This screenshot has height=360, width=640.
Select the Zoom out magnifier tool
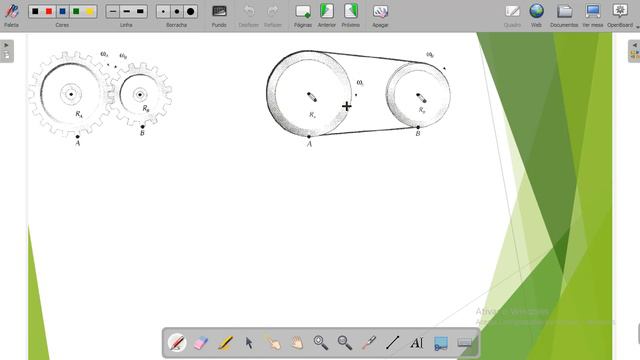[345, 343]
